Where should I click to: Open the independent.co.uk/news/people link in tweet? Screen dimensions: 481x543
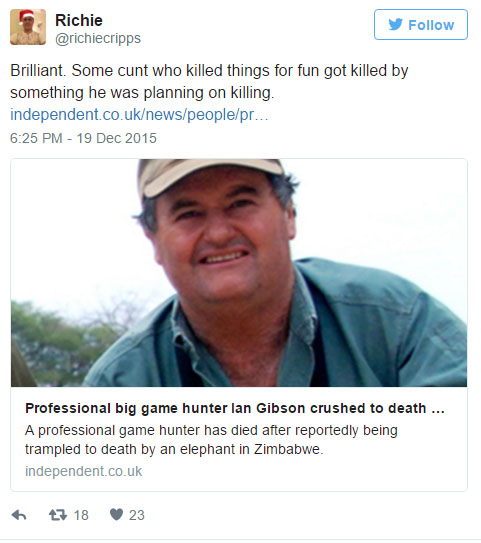pyautogui.click(x=139, y=115)
